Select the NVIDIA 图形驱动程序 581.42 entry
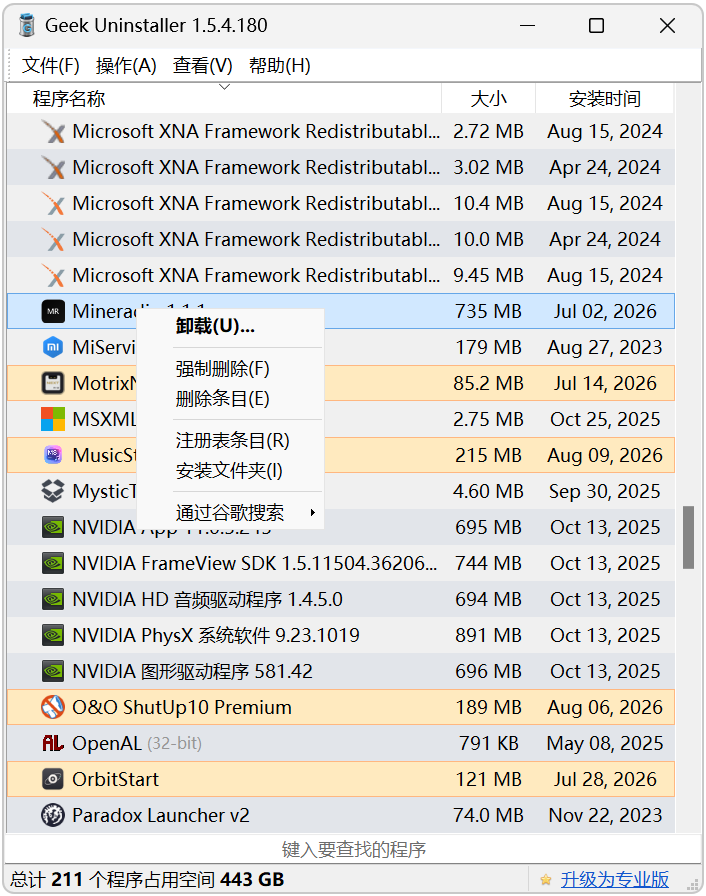 (x=192, y=671)
